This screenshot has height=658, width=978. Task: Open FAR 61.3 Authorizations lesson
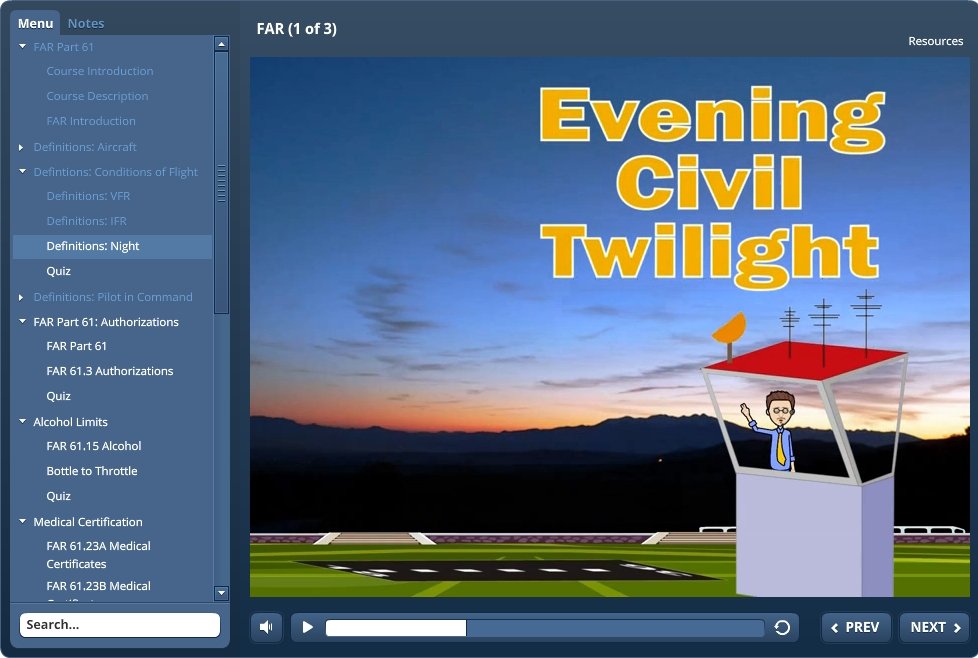click(x=110, y=371)
